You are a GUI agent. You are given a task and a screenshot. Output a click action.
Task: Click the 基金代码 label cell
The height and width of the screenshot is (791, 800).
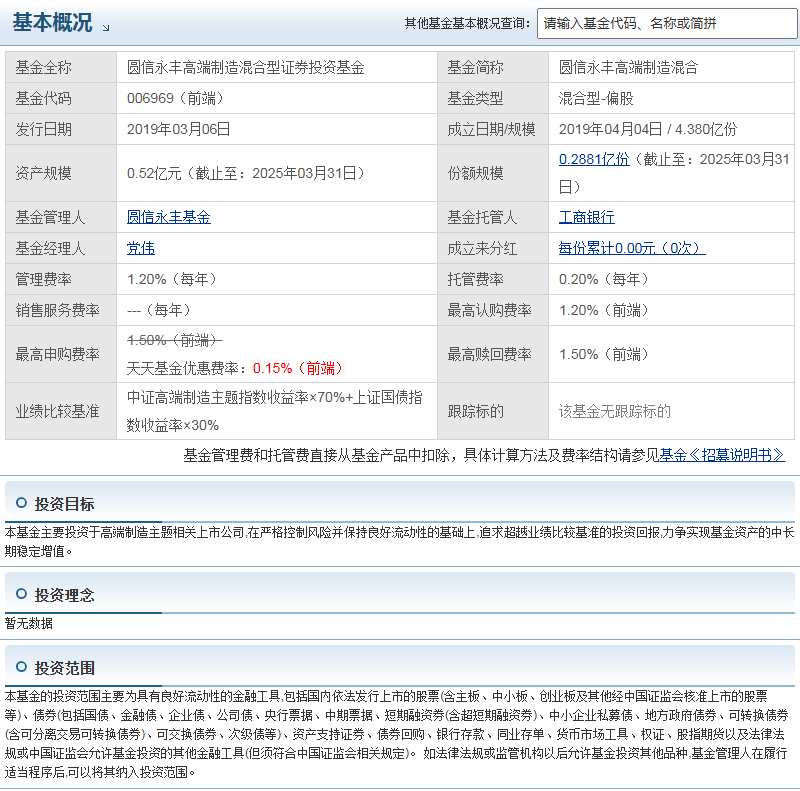coord(61,98)
